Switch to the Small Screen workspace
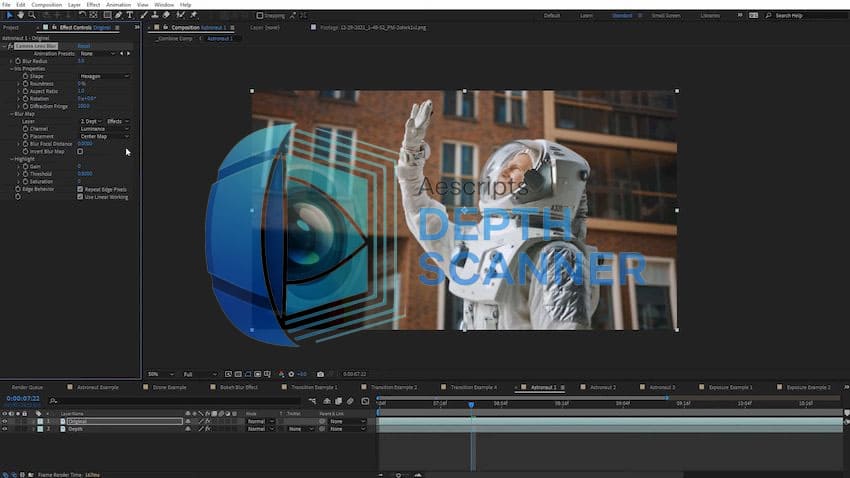 [x=666, y=16]
